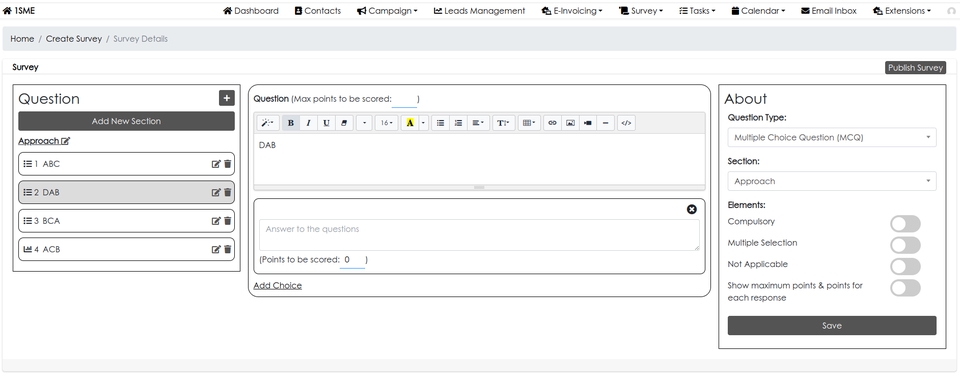Enable the Not Applicable toggle
Image resolution: width=960 pixels, height=383 pixels.
tap(905, 267)
